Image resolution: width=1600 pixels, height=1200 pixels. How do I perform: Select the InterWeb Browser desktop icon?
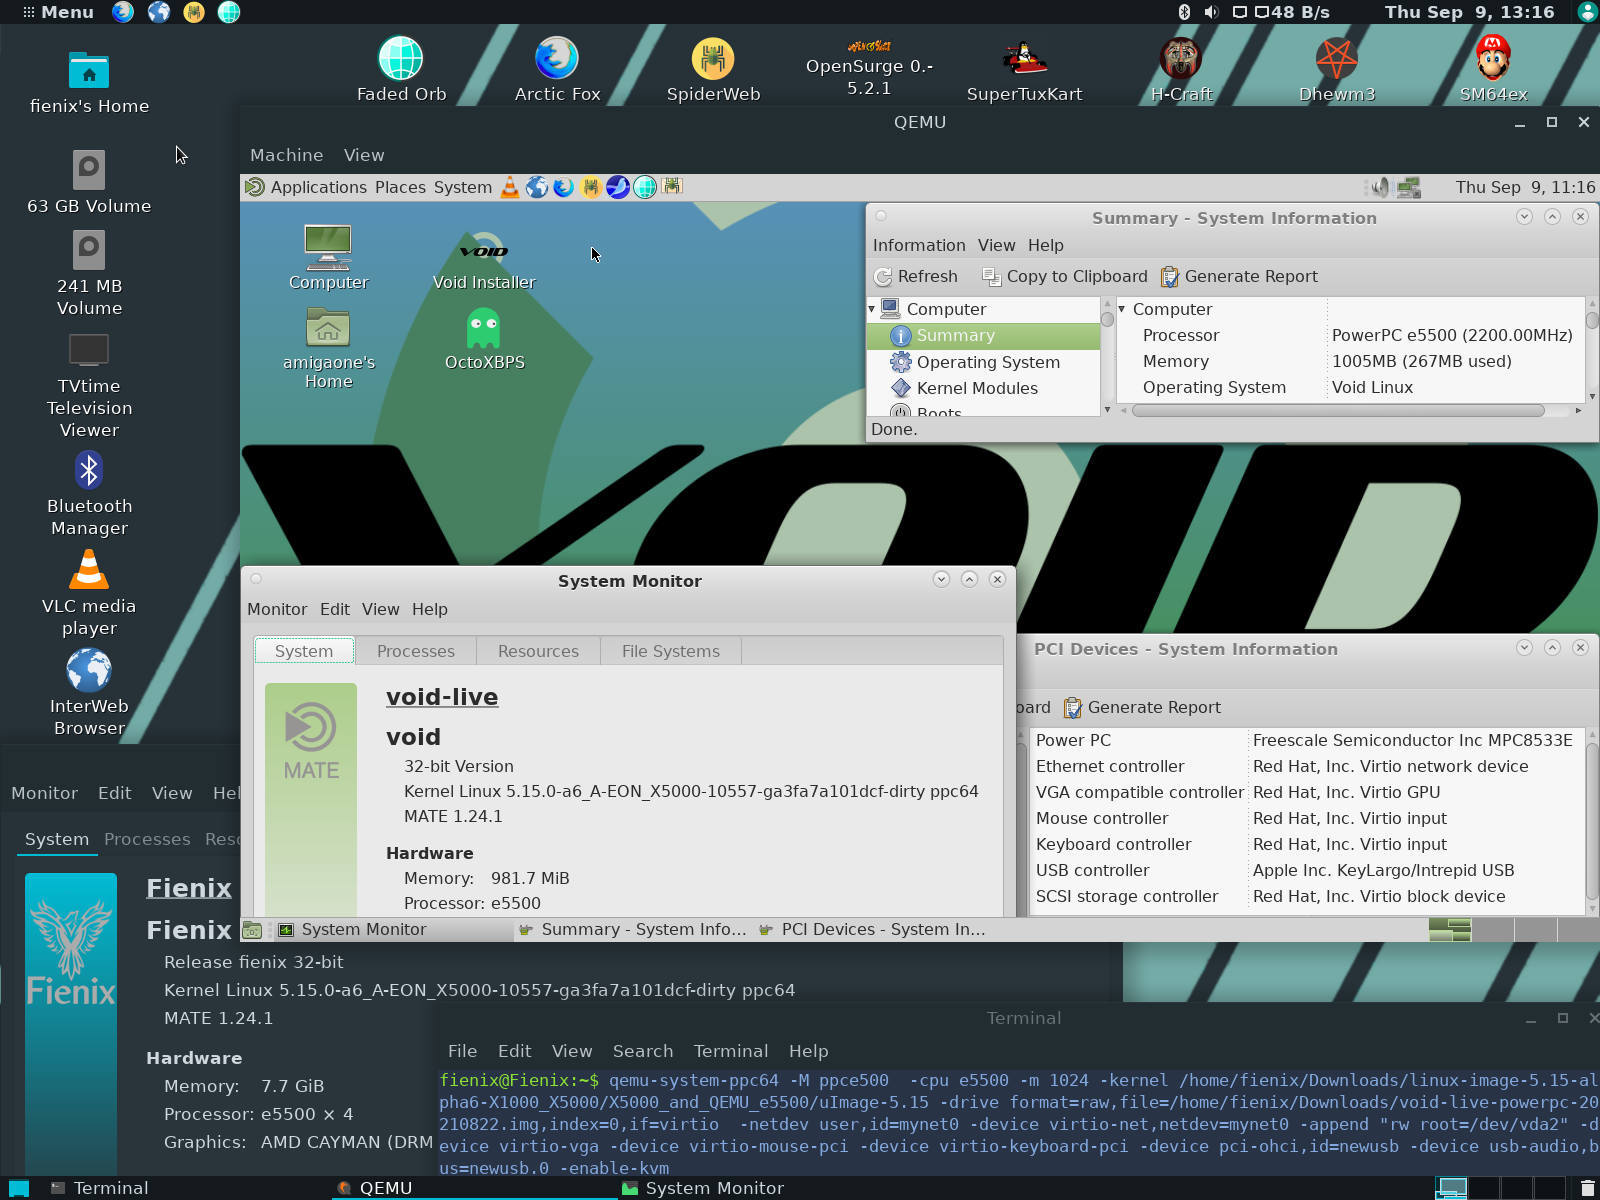point(89,694)
